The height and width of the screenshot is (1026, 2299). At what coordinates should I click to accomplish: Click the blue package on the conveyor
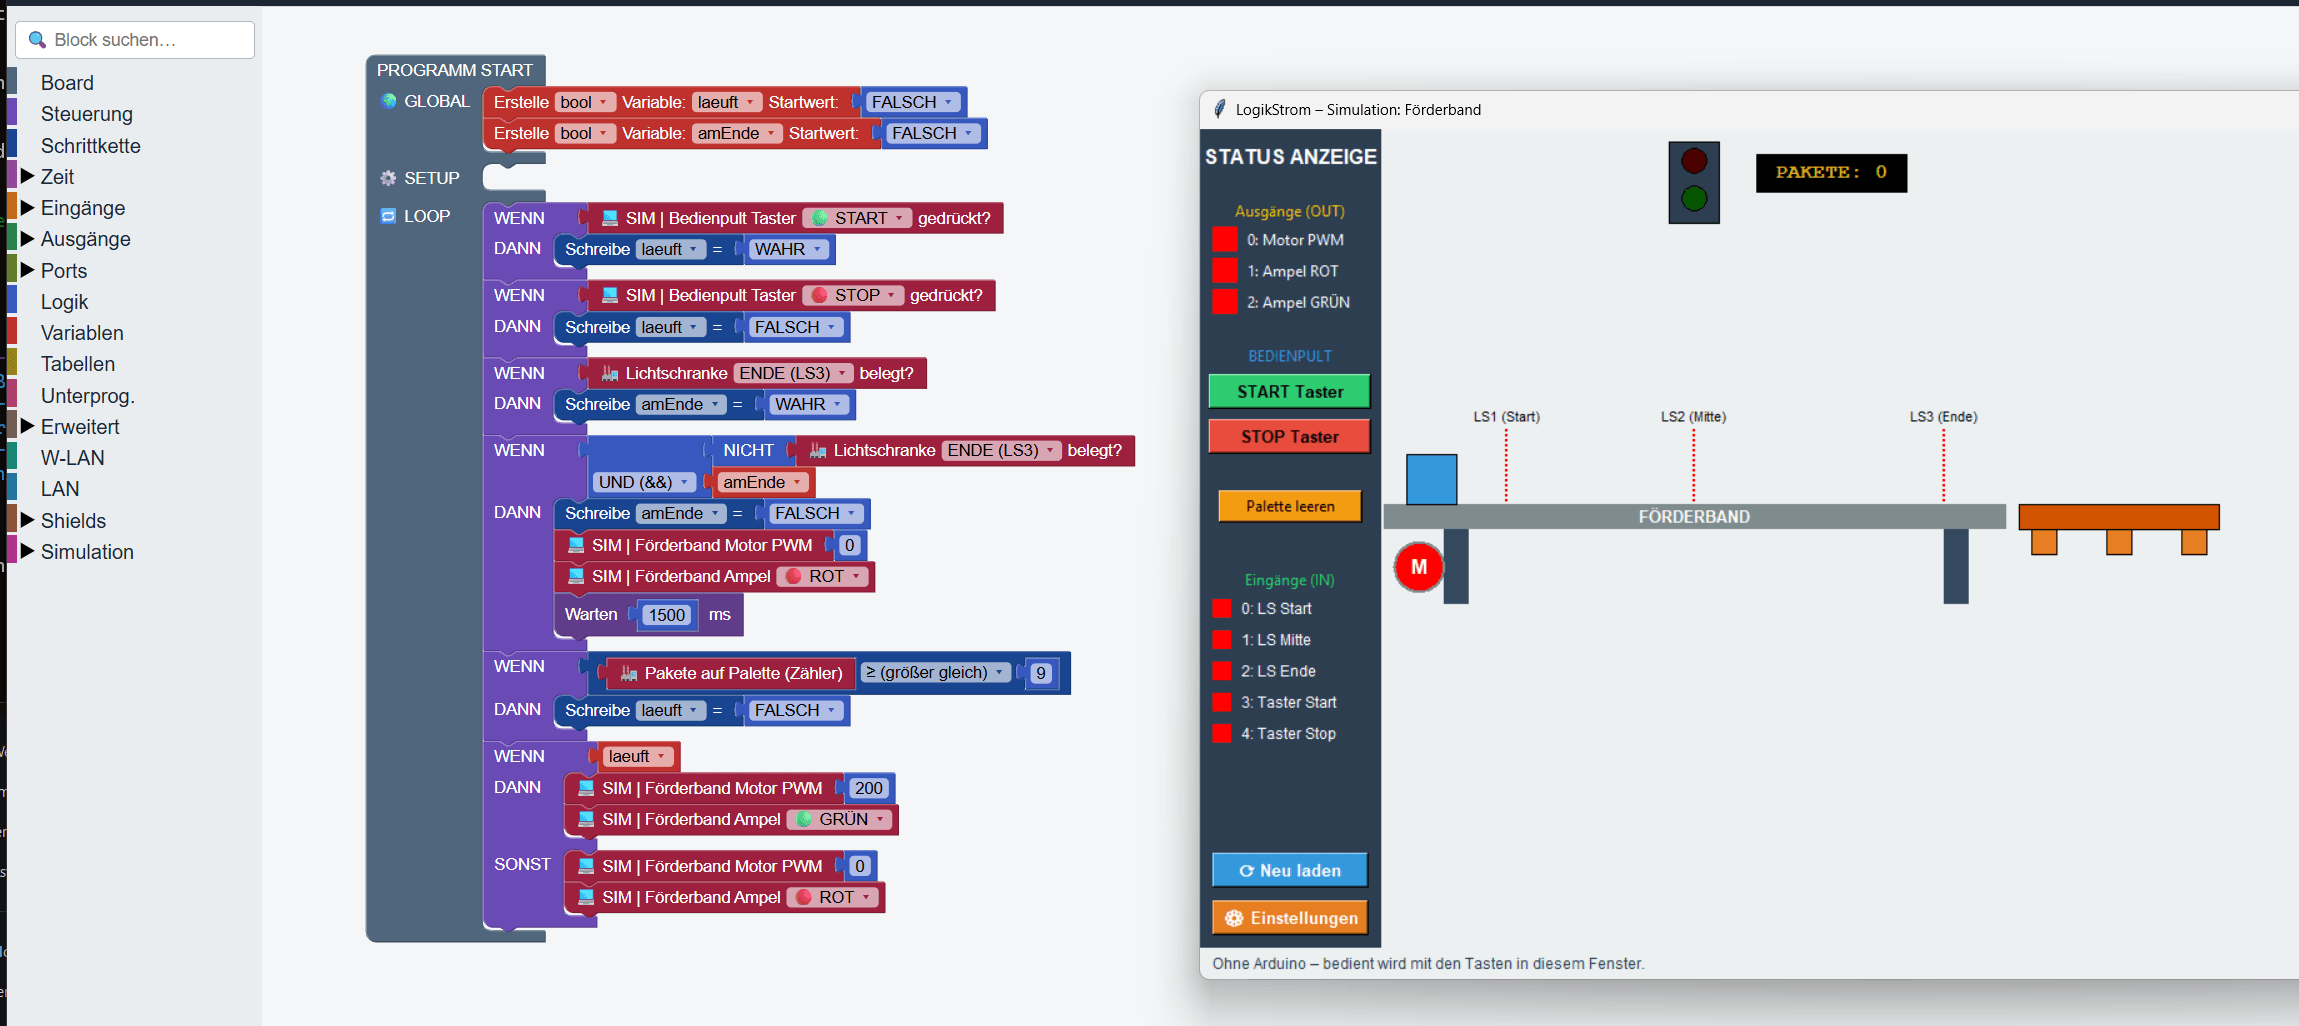coord(1431,479)
